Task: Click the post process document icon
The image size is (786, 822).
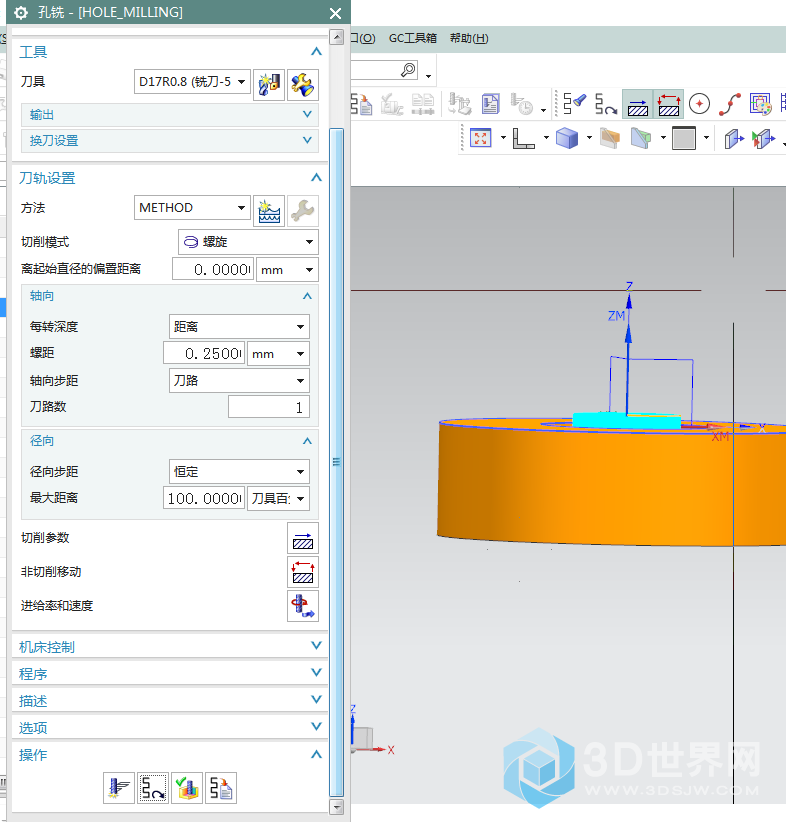Action: [491, 103]
